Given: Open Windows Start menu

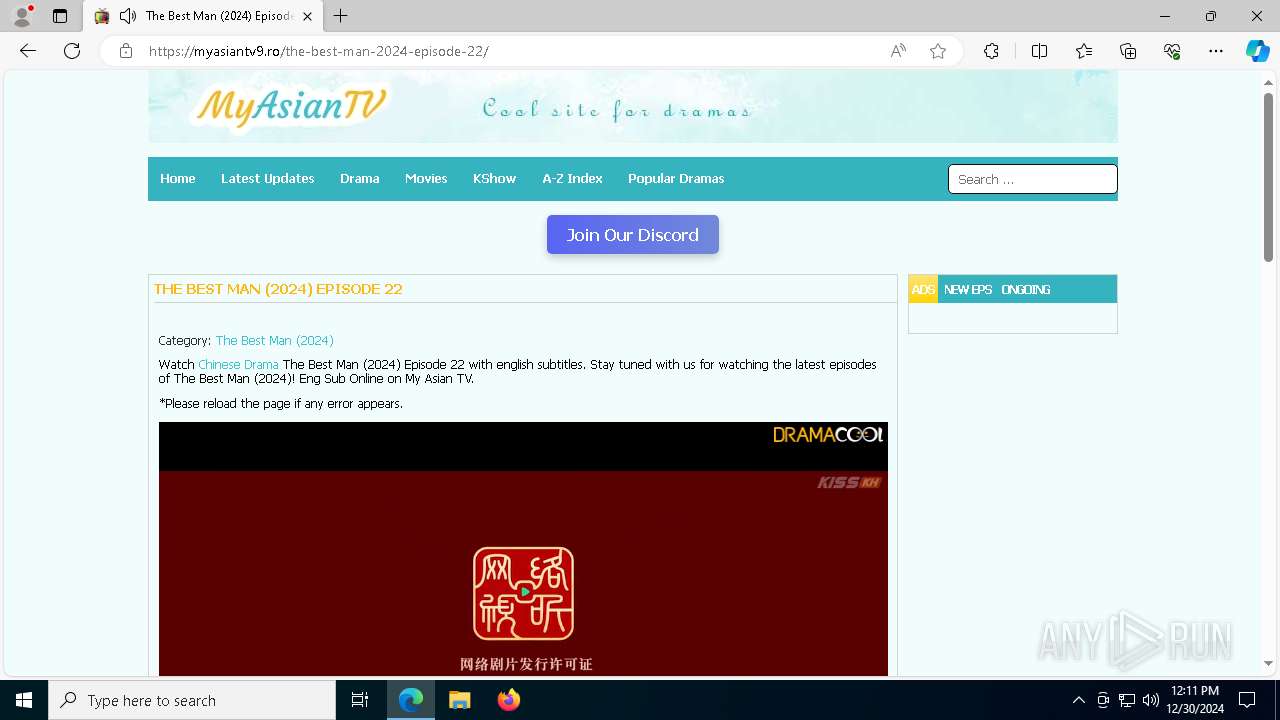Looking at the screenshot, I should (24, 700).
